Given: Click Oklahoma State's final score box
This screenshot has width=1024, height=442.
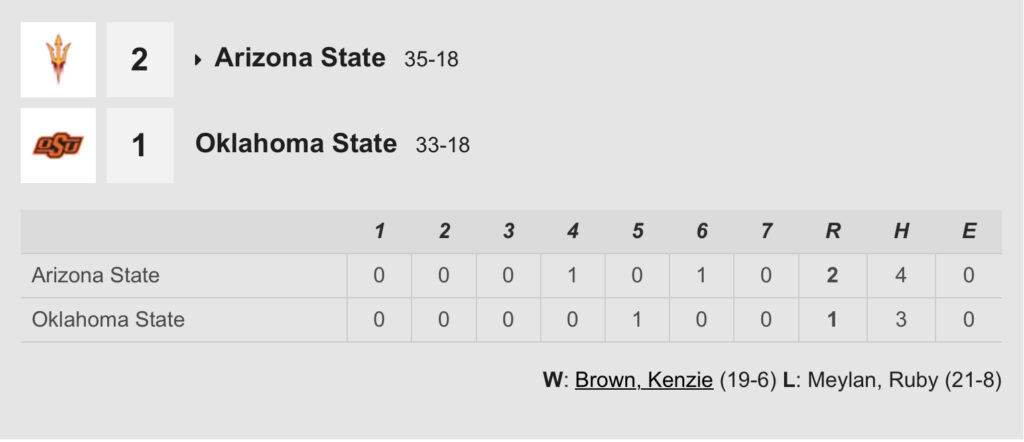Looking at the screenshot, I should point(140,145).
